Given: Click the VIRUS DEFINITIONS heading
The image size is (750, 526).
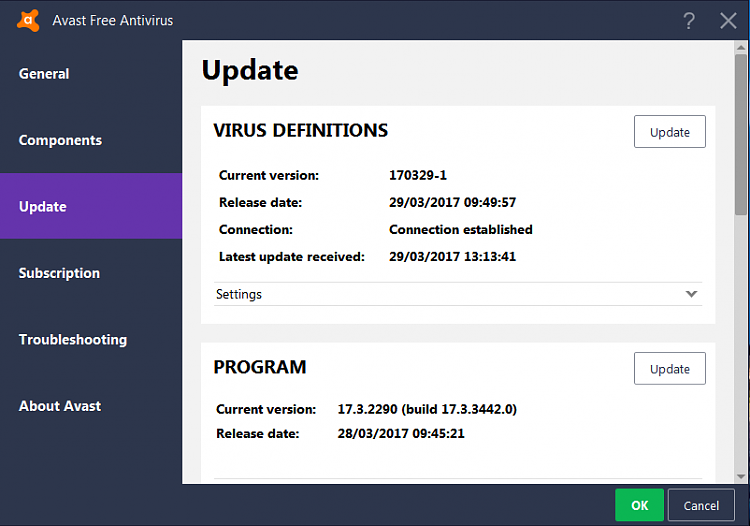Looking at the screenshot, I should 300,130.
